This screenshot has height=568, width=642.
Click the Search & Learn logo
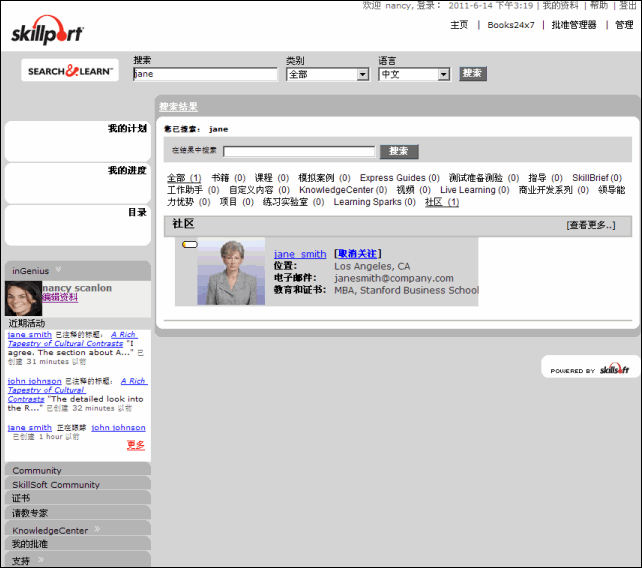tap(70, 70)
